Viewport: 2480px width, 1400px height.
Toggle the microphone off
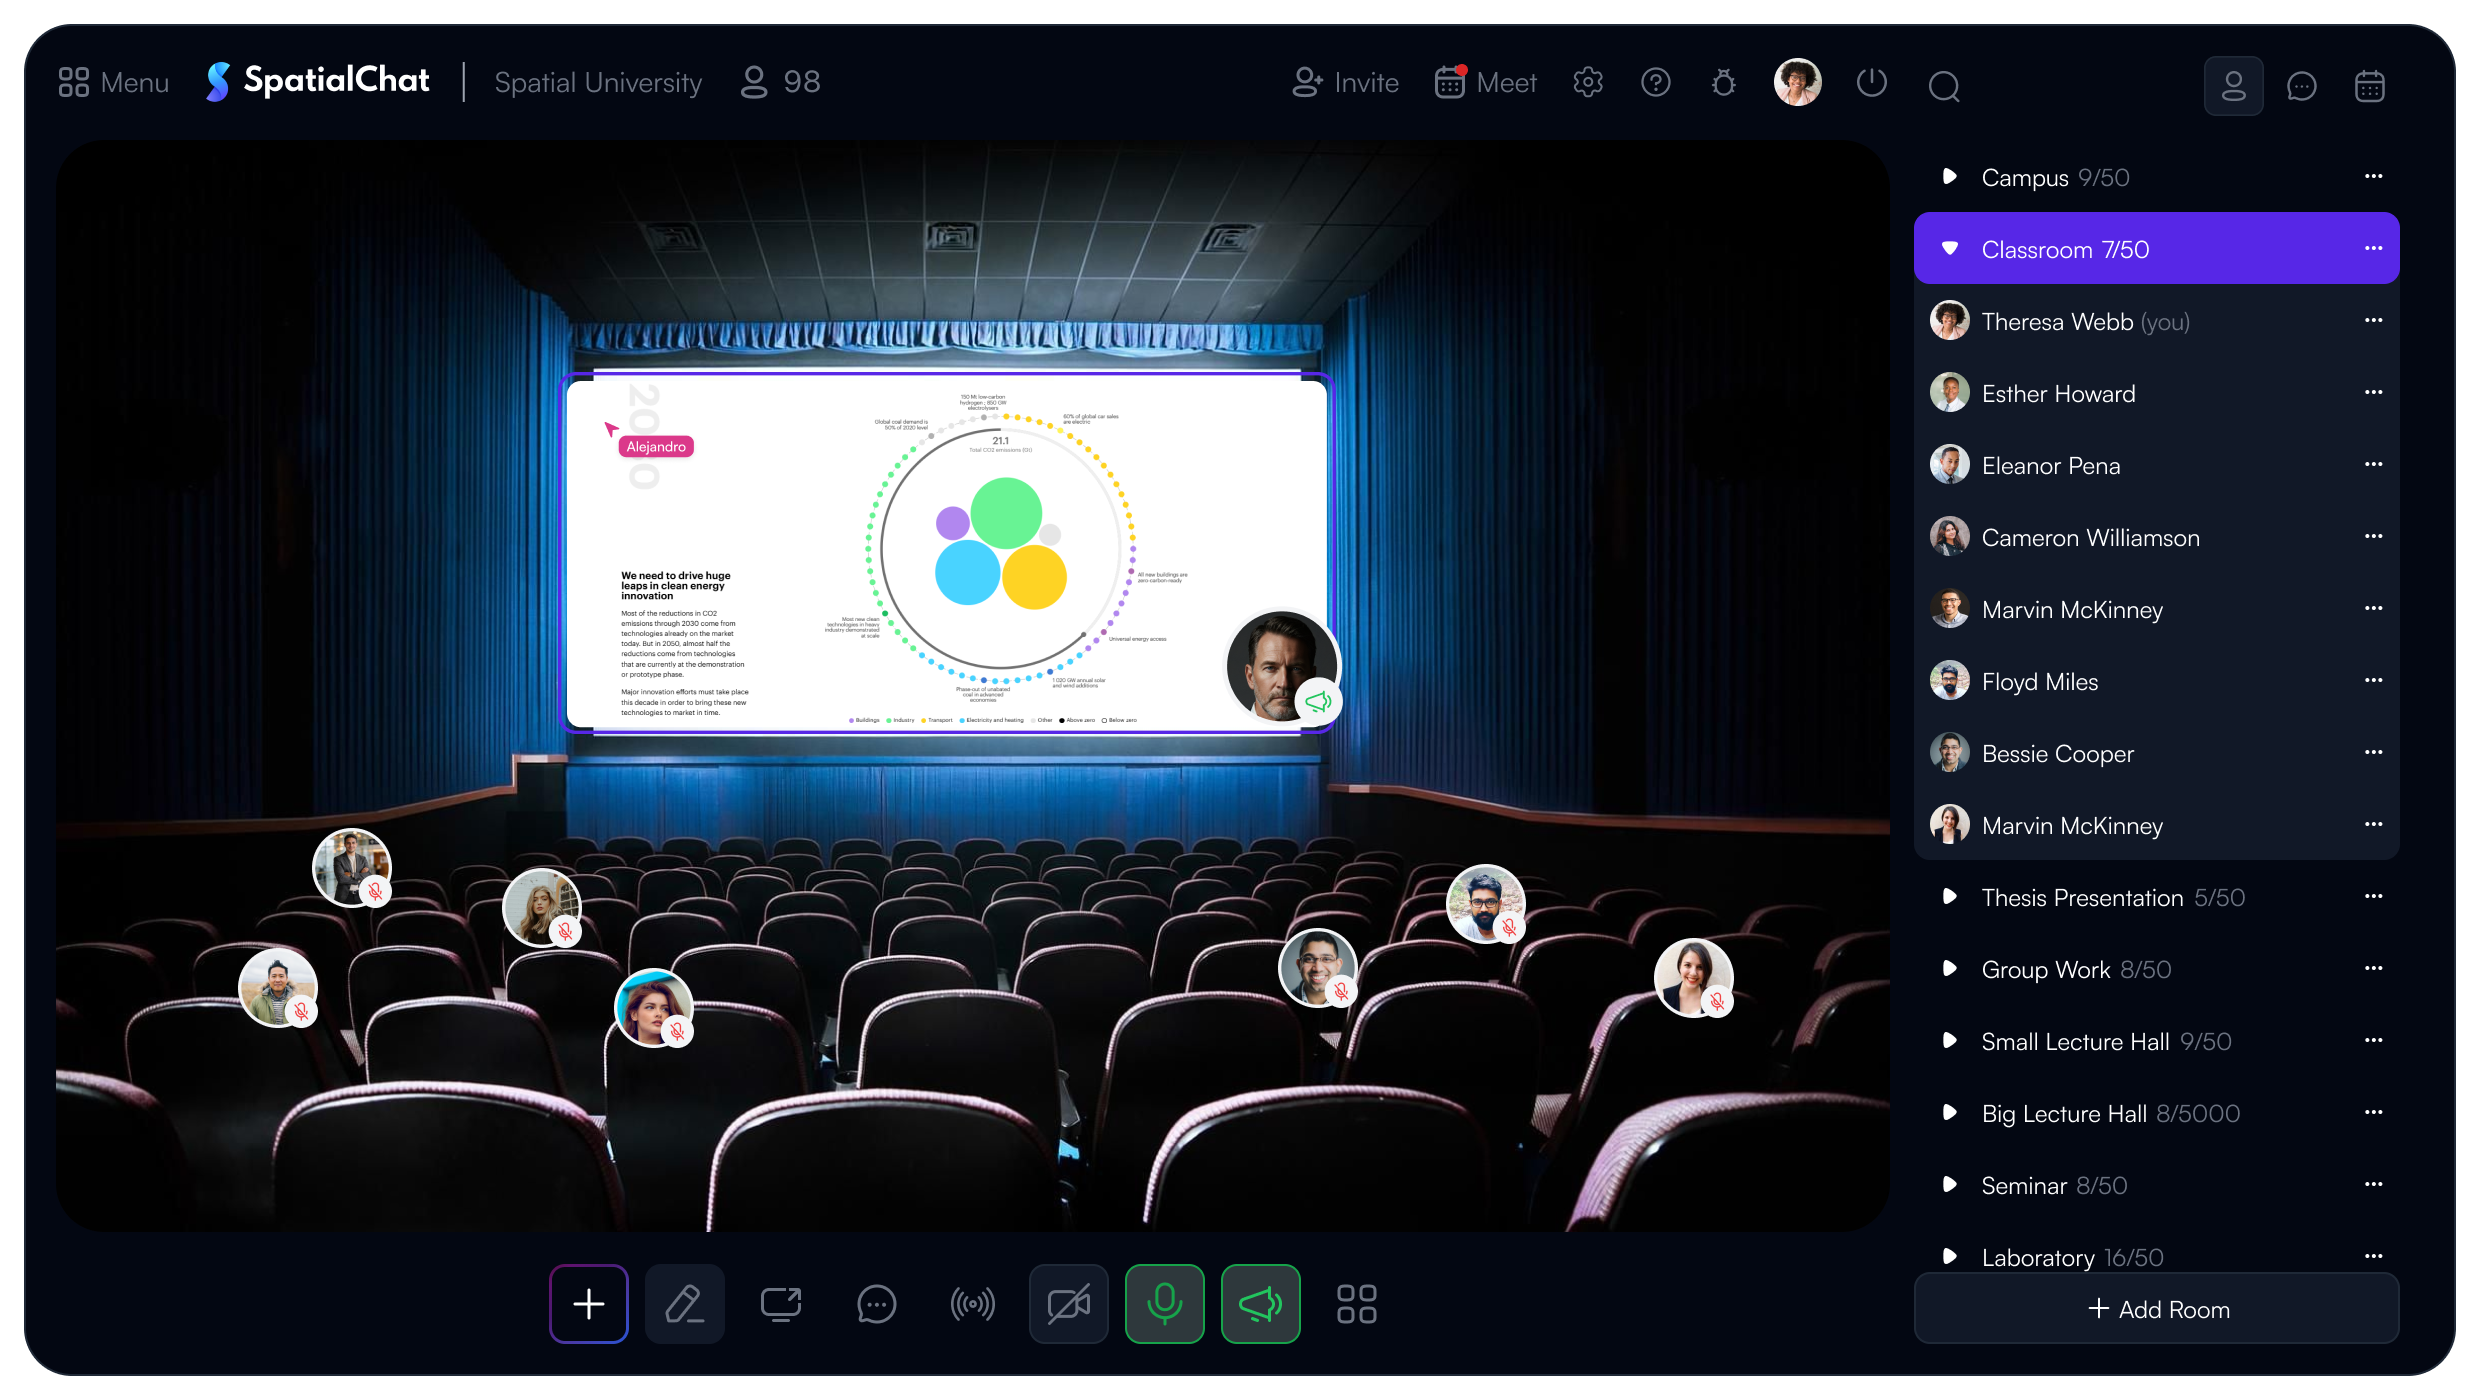click(1165, 1304)
